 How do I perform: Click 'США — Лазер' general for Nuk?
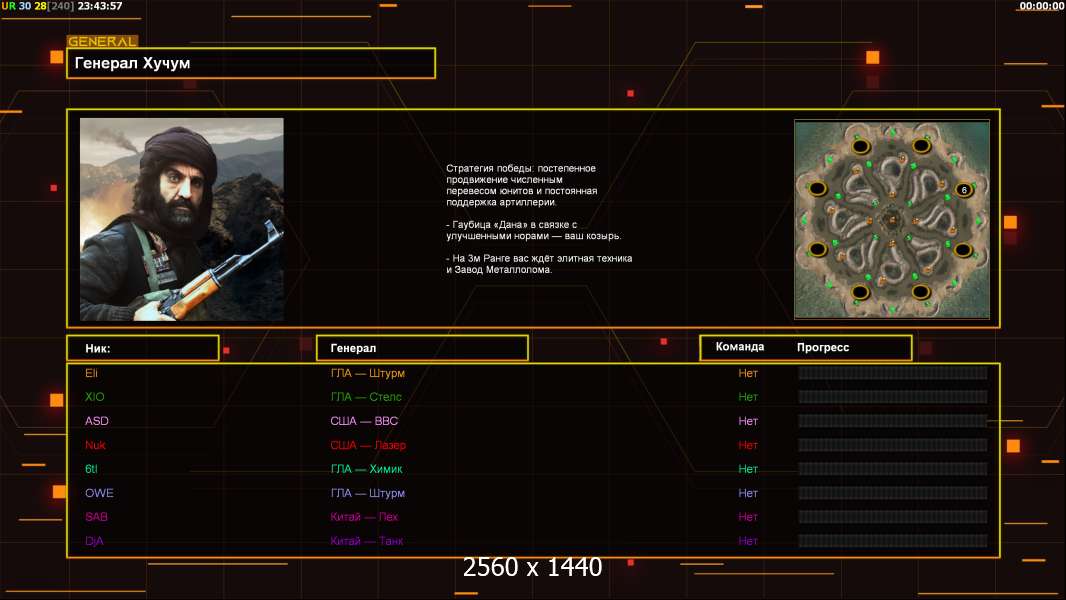point(368,445)
